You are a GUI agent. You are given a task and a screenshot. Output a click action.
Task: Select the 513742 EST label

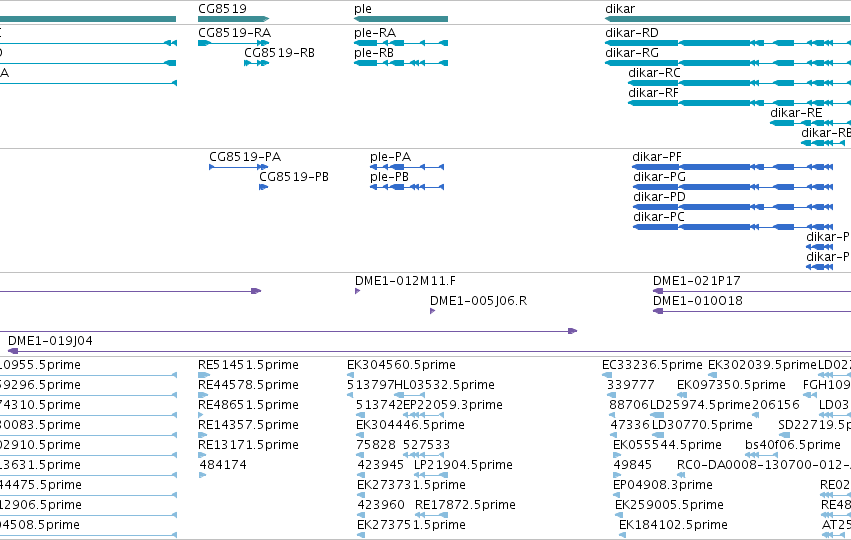click(x=379, y=405)
